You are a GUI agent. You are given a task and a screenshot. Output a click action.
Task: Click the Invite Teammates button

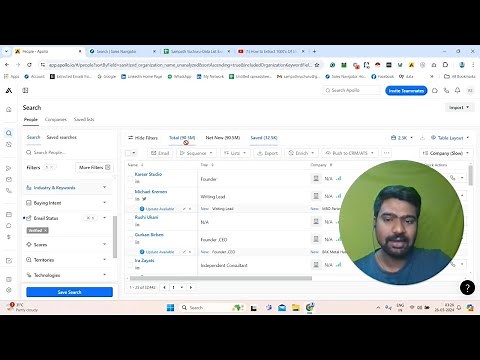406,91
